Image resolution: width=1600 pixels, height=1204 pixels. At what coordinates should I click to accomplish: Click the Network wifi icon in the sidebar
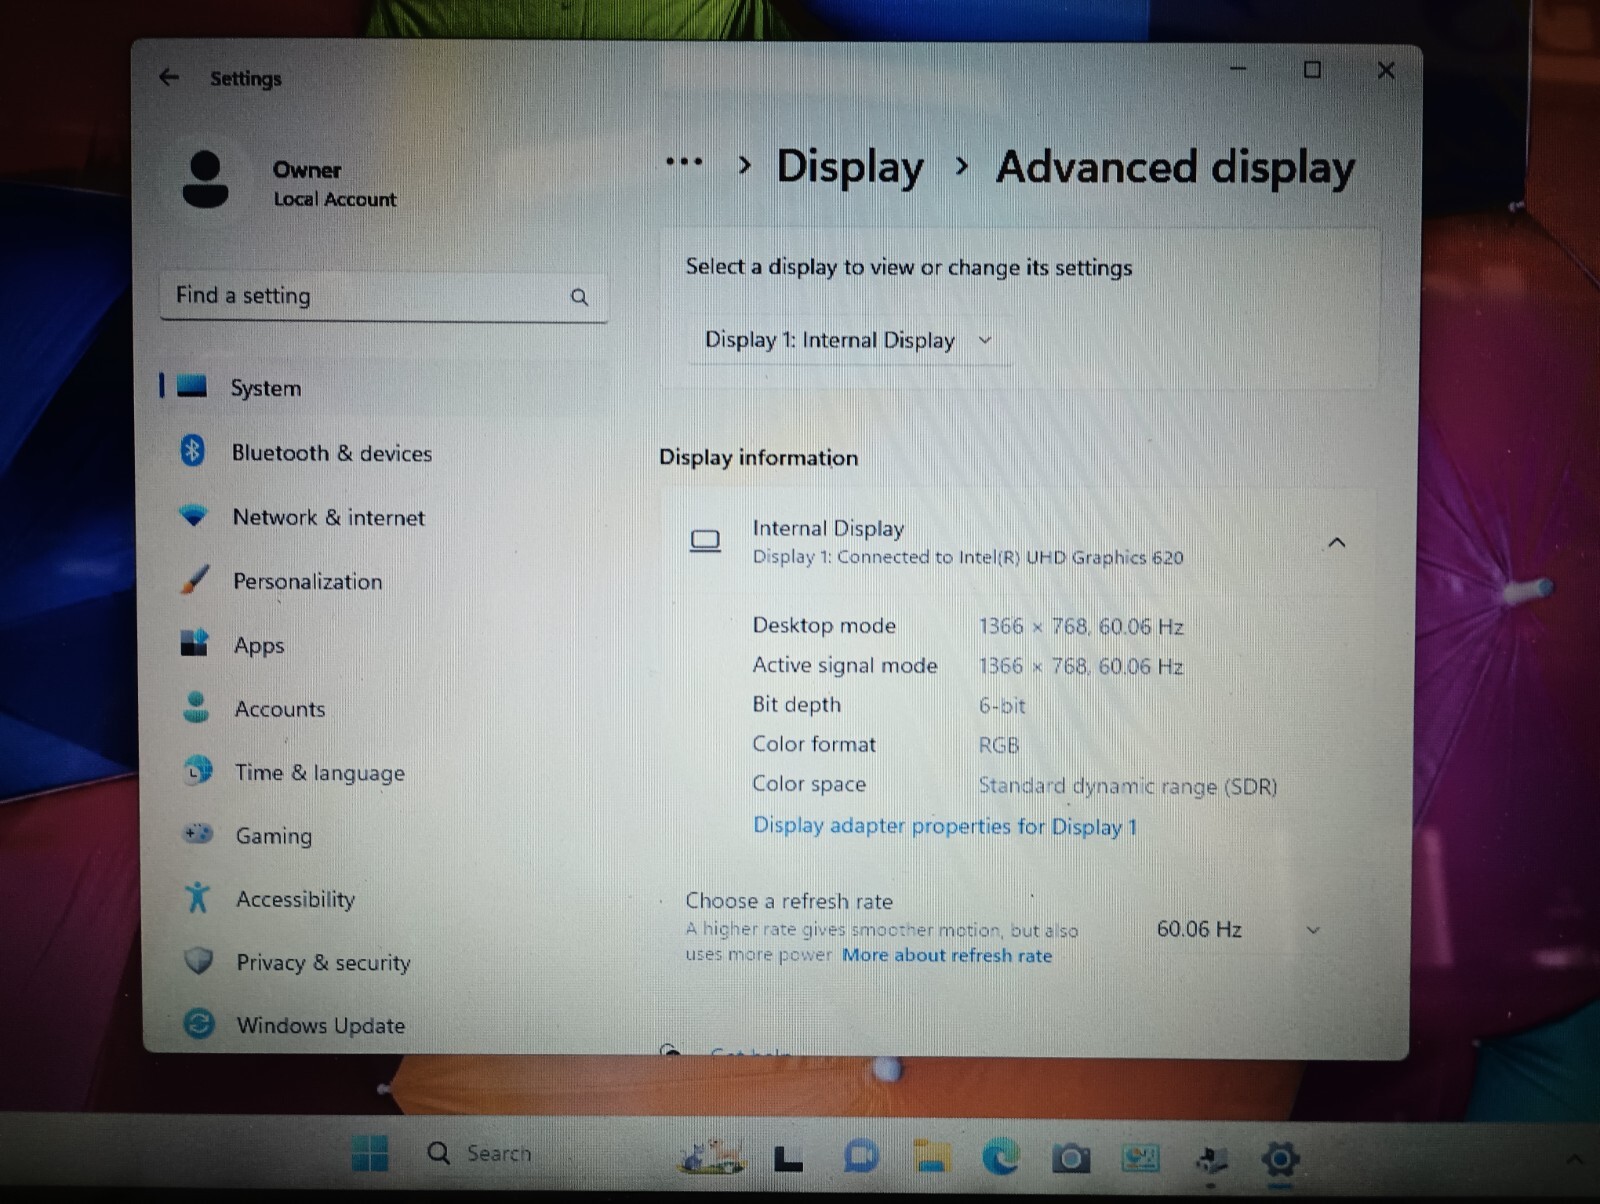point(193,516)
